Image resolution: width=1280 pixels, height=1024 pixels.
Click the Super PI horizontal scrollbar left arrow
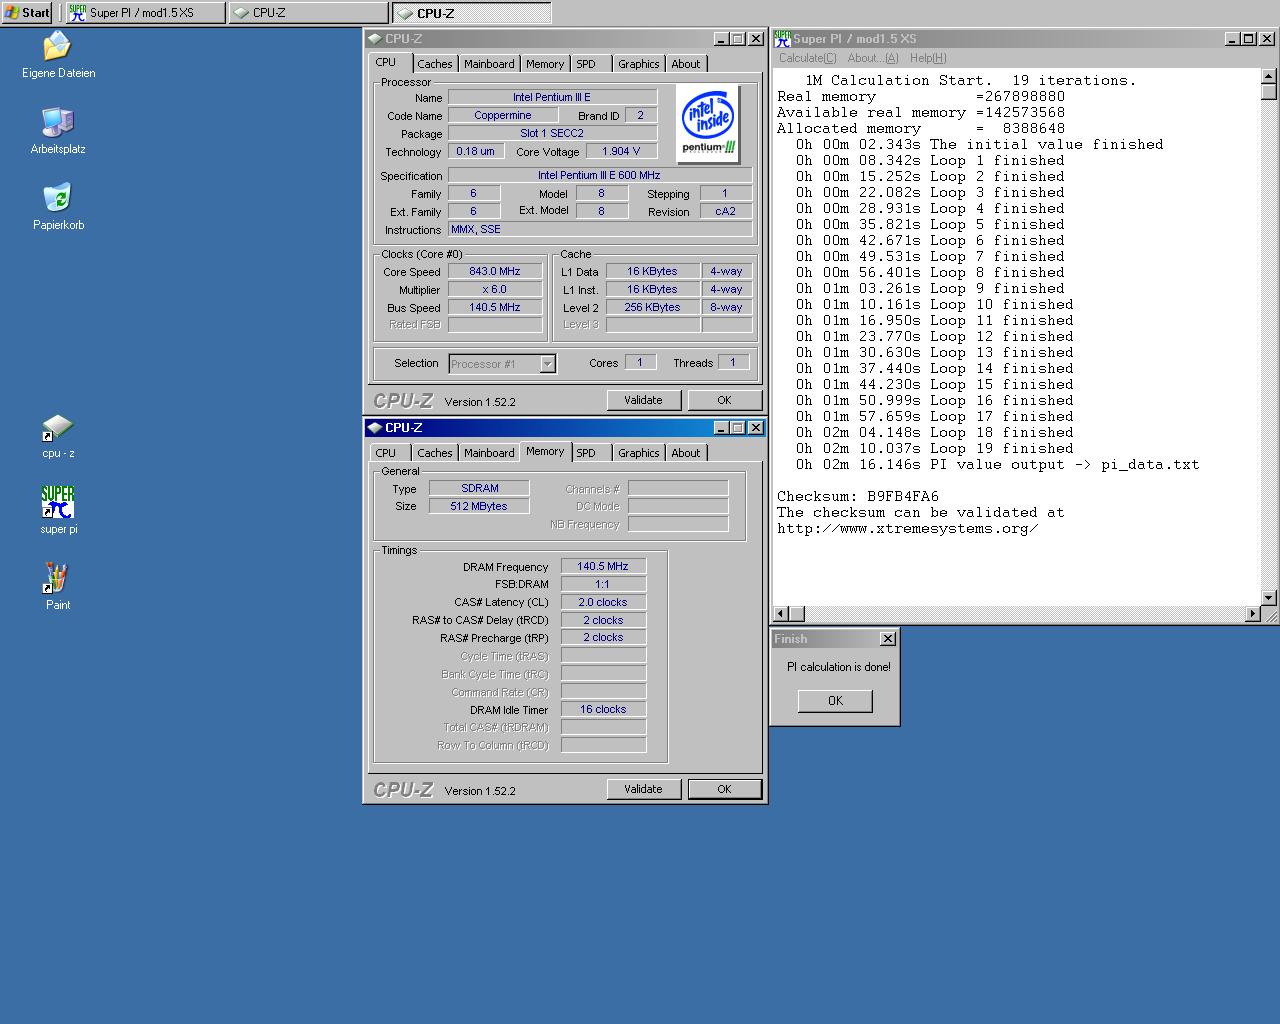(781, 613)
